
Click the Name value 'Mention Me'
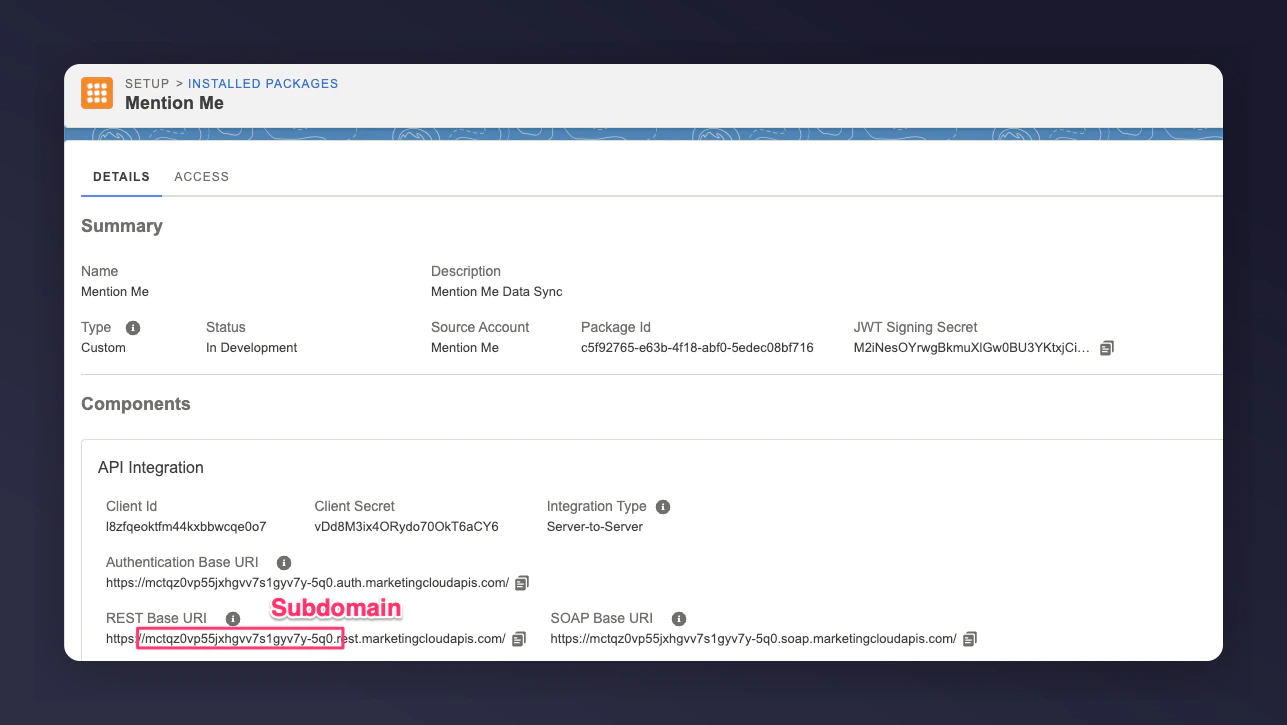(115, 292)
